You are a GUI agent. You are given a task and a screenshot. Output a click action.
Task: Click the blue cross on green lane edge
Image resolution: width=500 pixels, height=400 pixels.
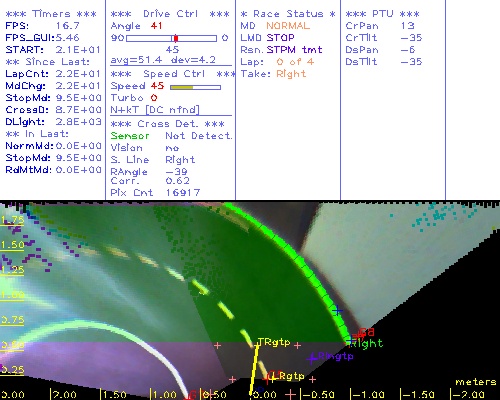click(x=338, y=311)
